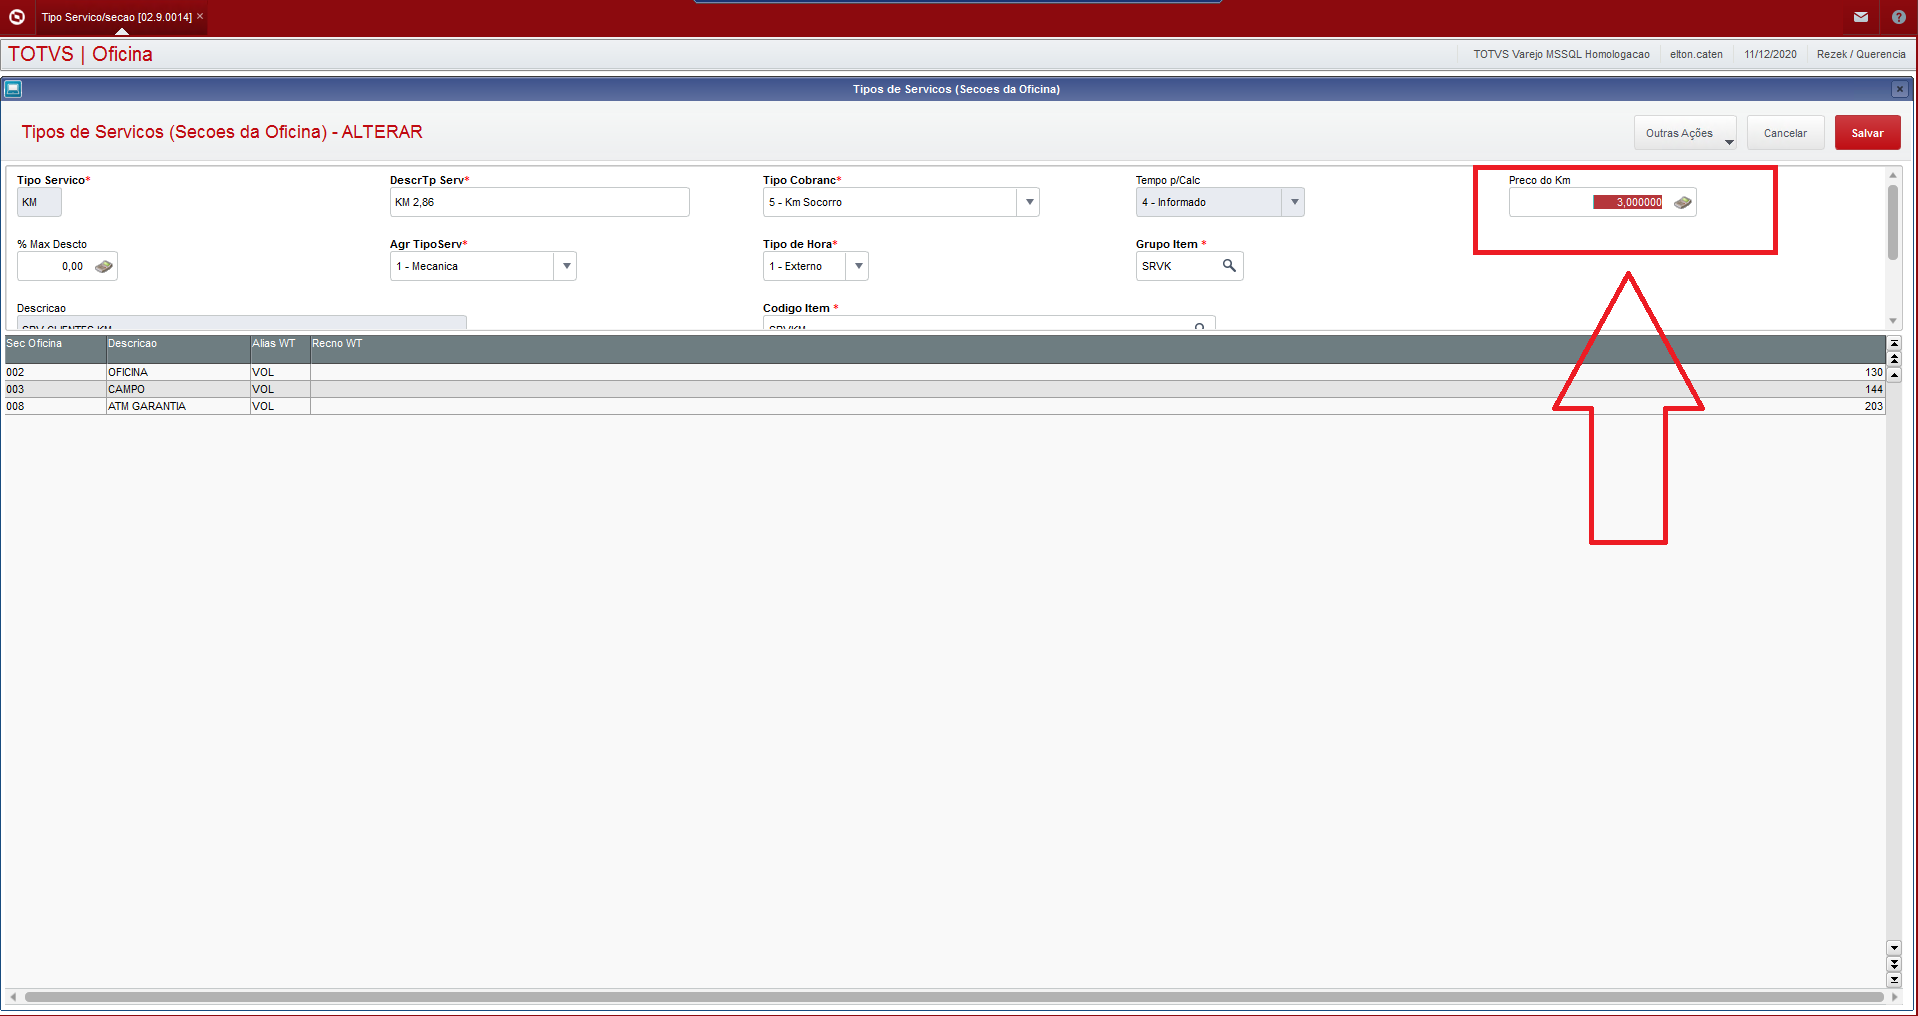This screenshot has height=1016, width=1918.
Task: Click the TOTVS | Oficina heading
Action: 80,54
